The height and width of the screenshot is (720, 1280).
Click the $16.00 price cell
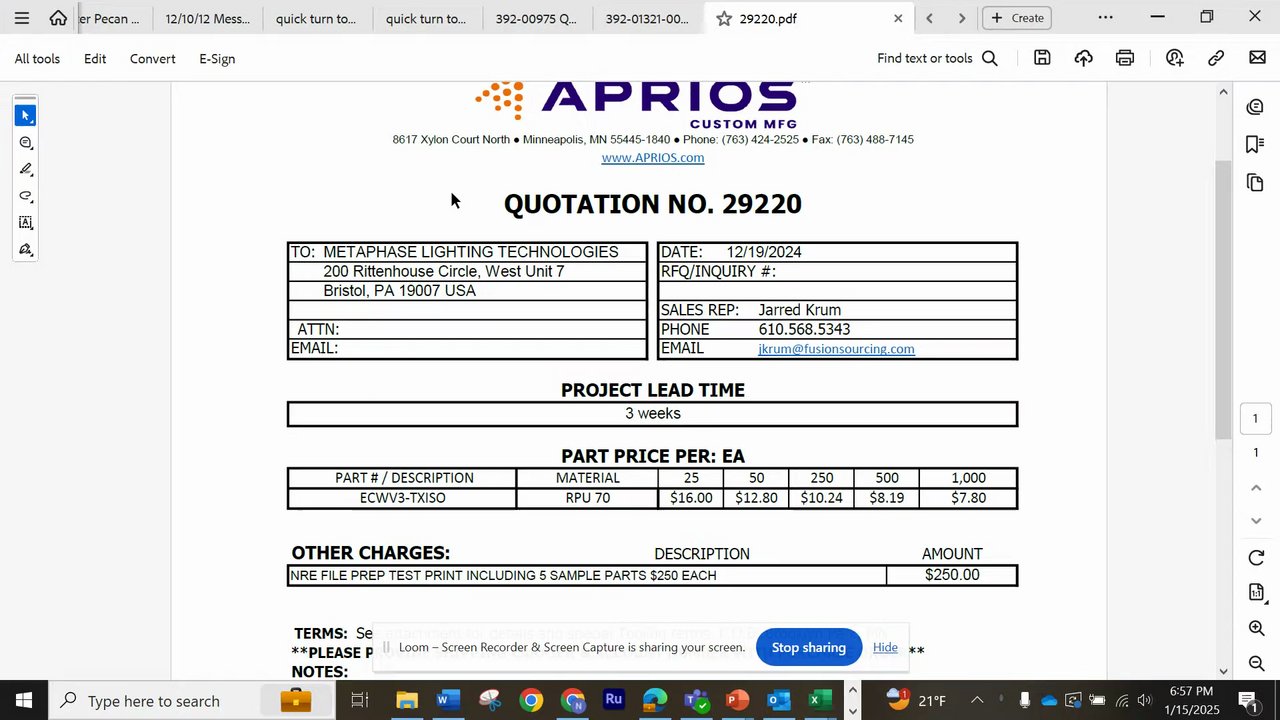click(691, 498)
